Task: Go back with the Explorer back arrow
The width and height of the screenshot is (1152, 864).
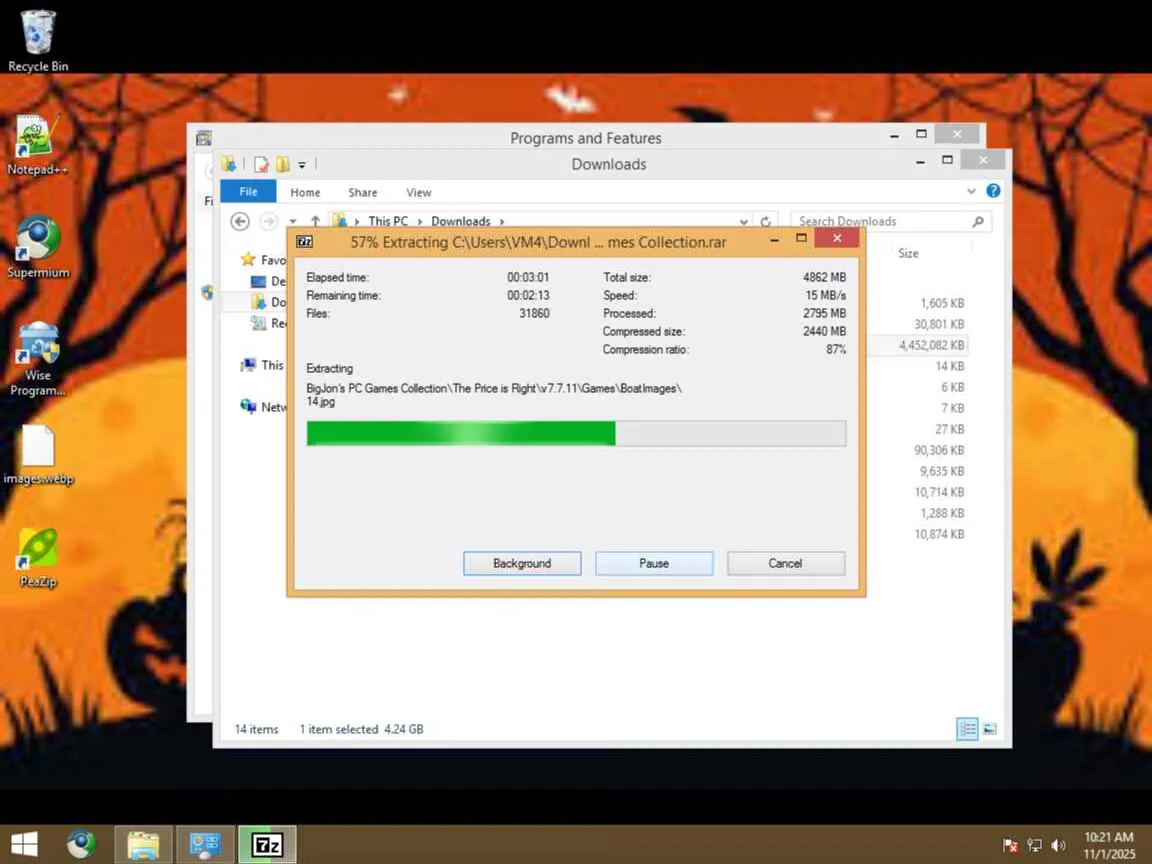Action: (x=240, y=221)
